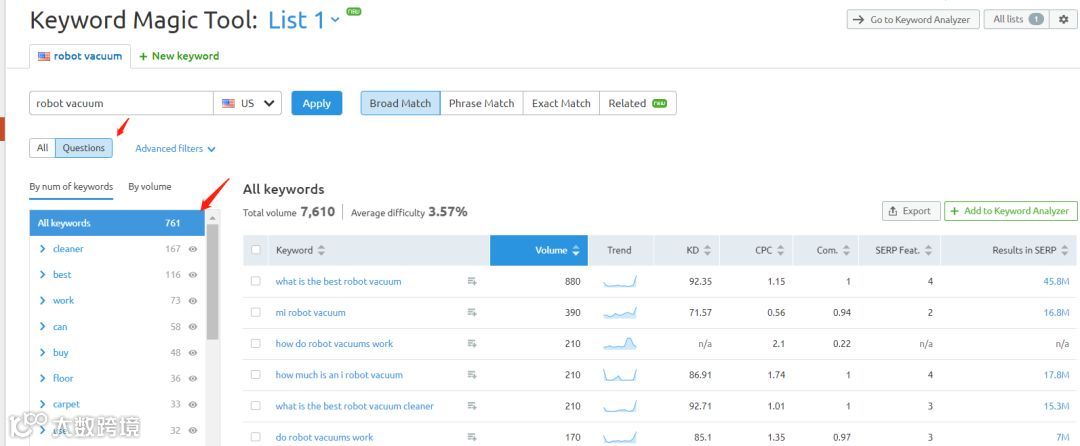Open 'what is the best robot vacuum' keyword link
Screen dimensions: 1080x446
pos(338,282)
